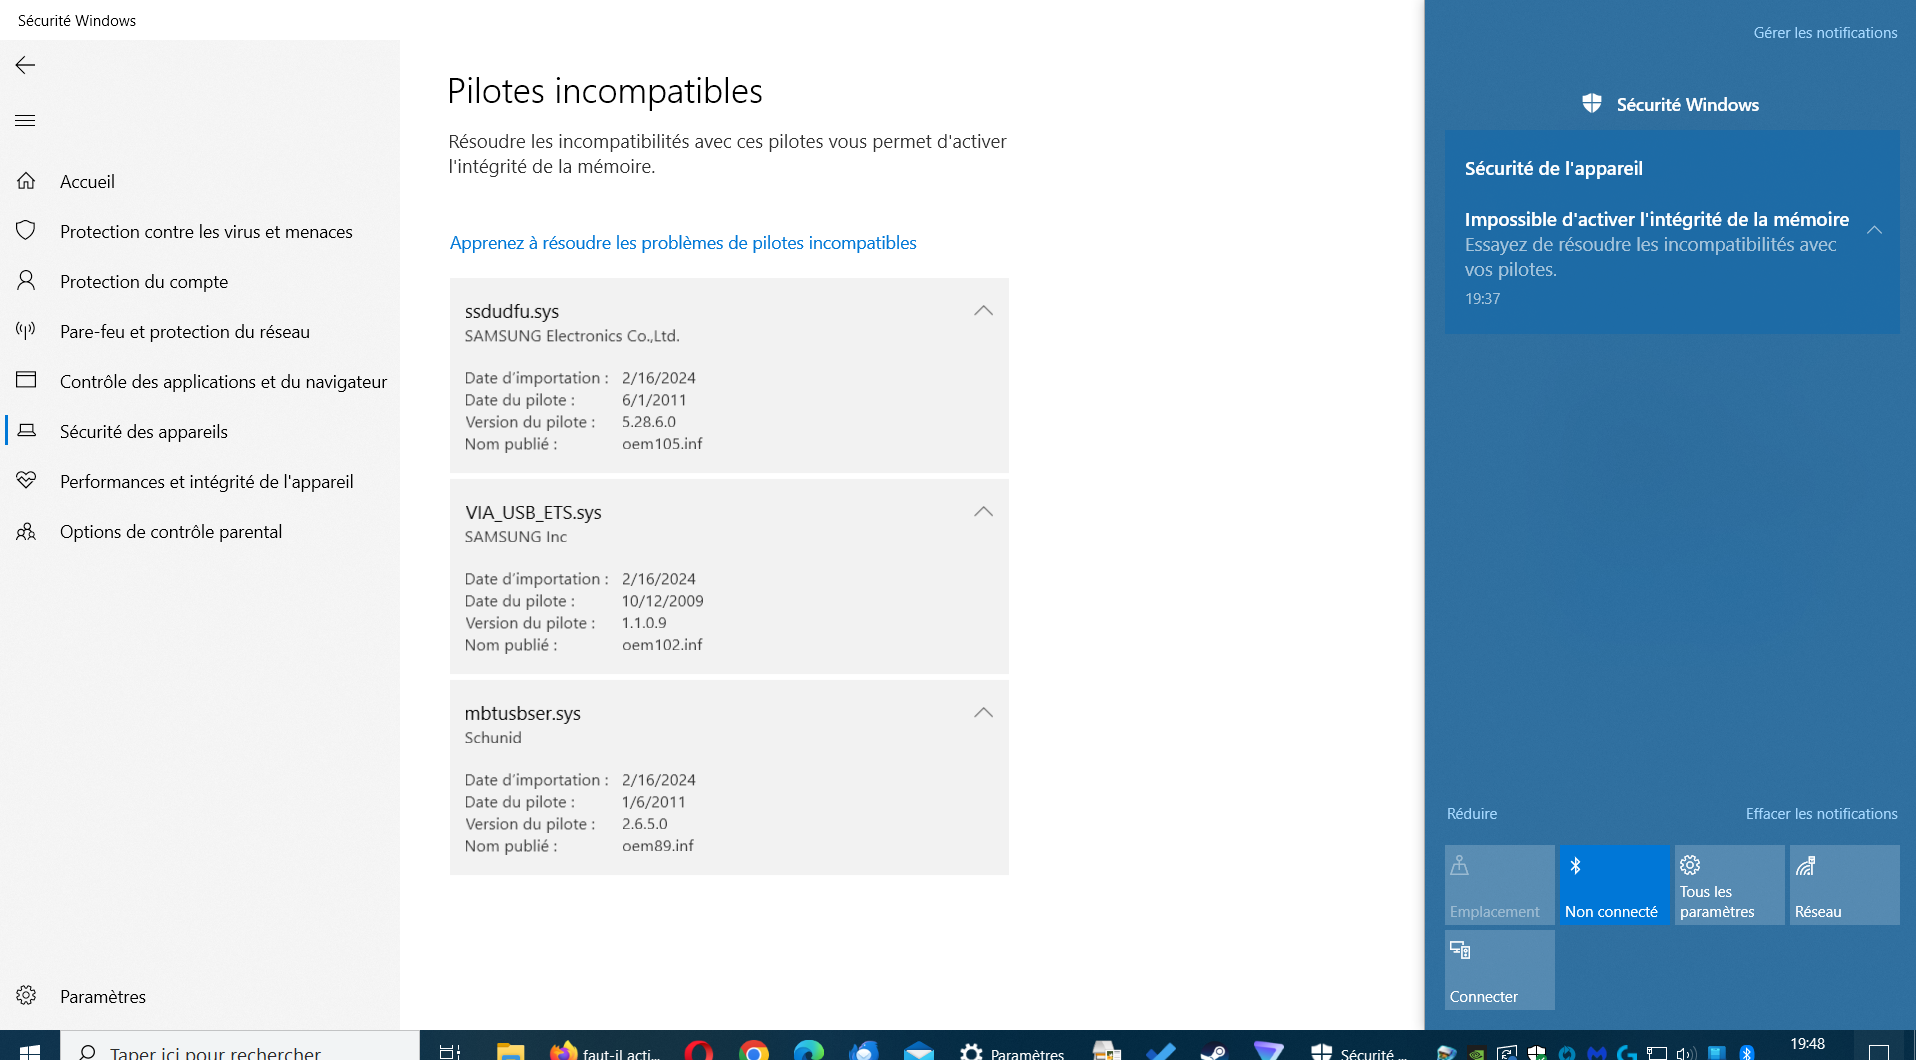Screen dimensions: 1916x1060
Task: Click the device performance heart icon
Action: 26,481
